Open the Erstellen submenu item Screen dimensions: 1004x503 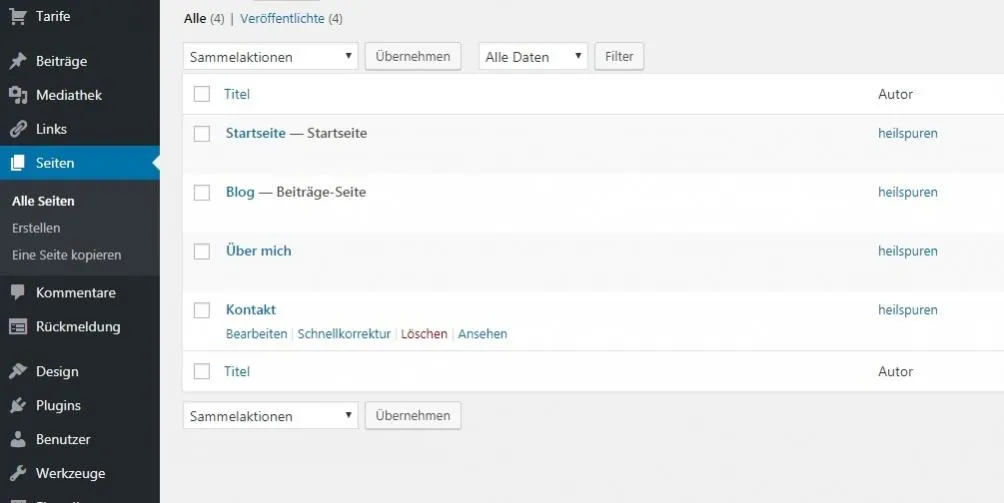36,228
